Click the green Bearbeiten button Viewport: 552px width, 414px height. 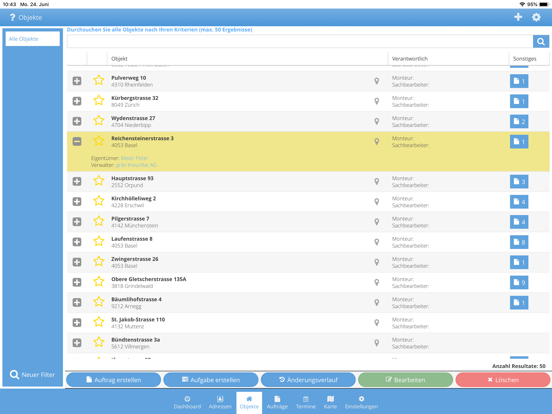click(406, 380)
